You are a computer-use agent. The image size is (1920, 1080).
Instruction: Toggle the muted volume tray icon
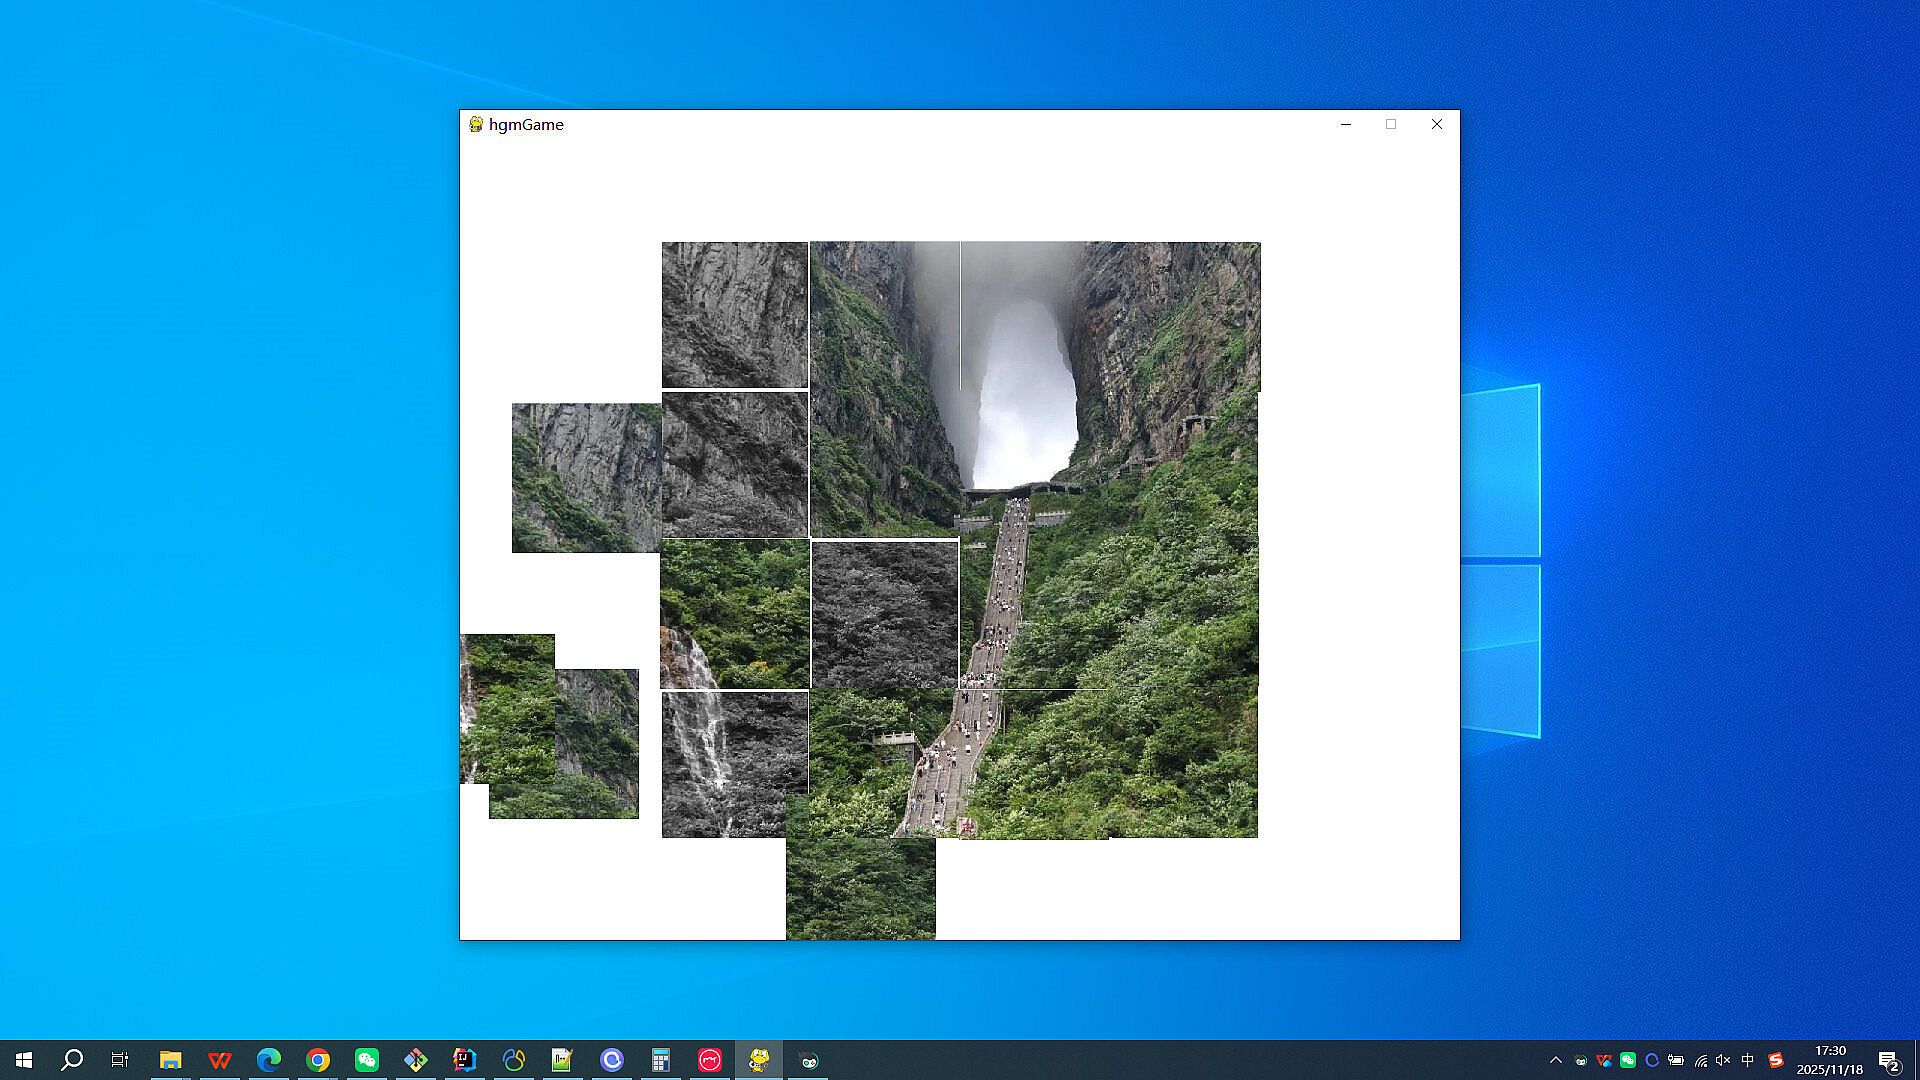(1723, 1060)
